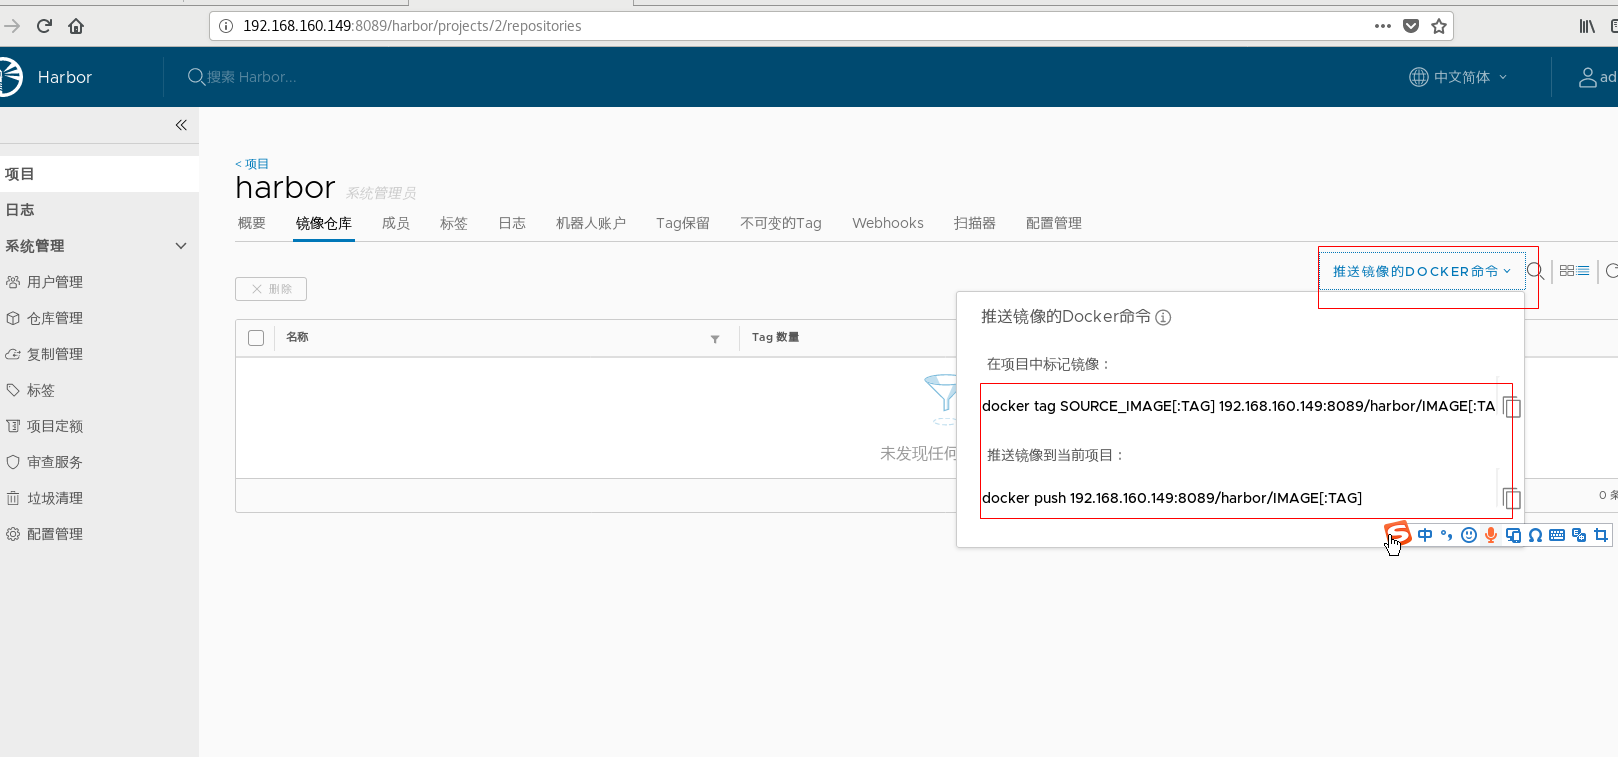Click the 名称 column filter icon
Viewport: 1618px width, 757px height.
(x=715, y=339)
